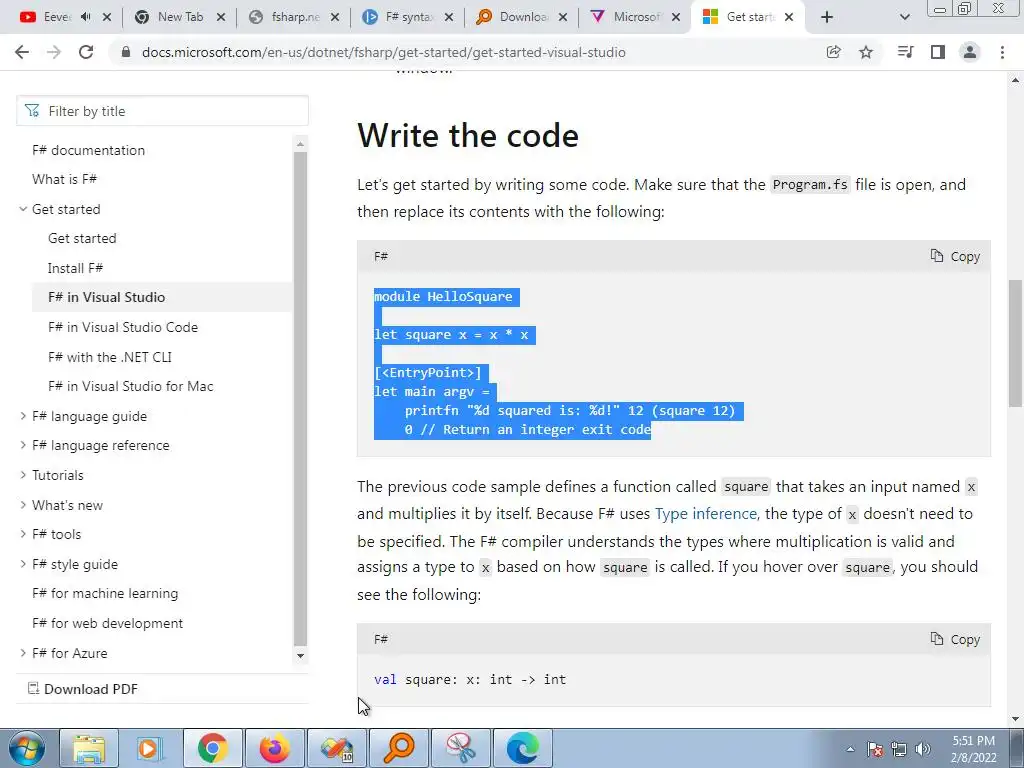Open the media player taskbar icon
Screen dimensions: 1024x768
click(150, 748)
